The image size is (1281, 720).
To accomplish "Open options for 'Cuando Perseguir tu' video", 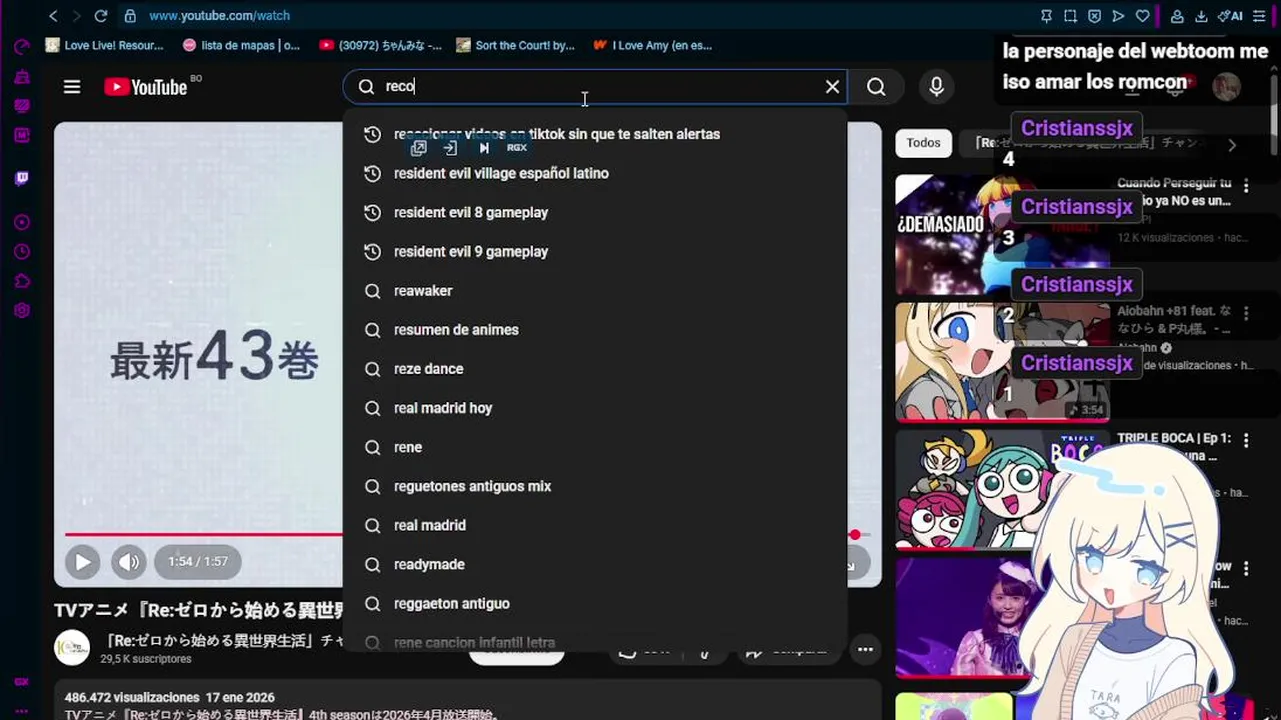I will tap(1246, 186).
